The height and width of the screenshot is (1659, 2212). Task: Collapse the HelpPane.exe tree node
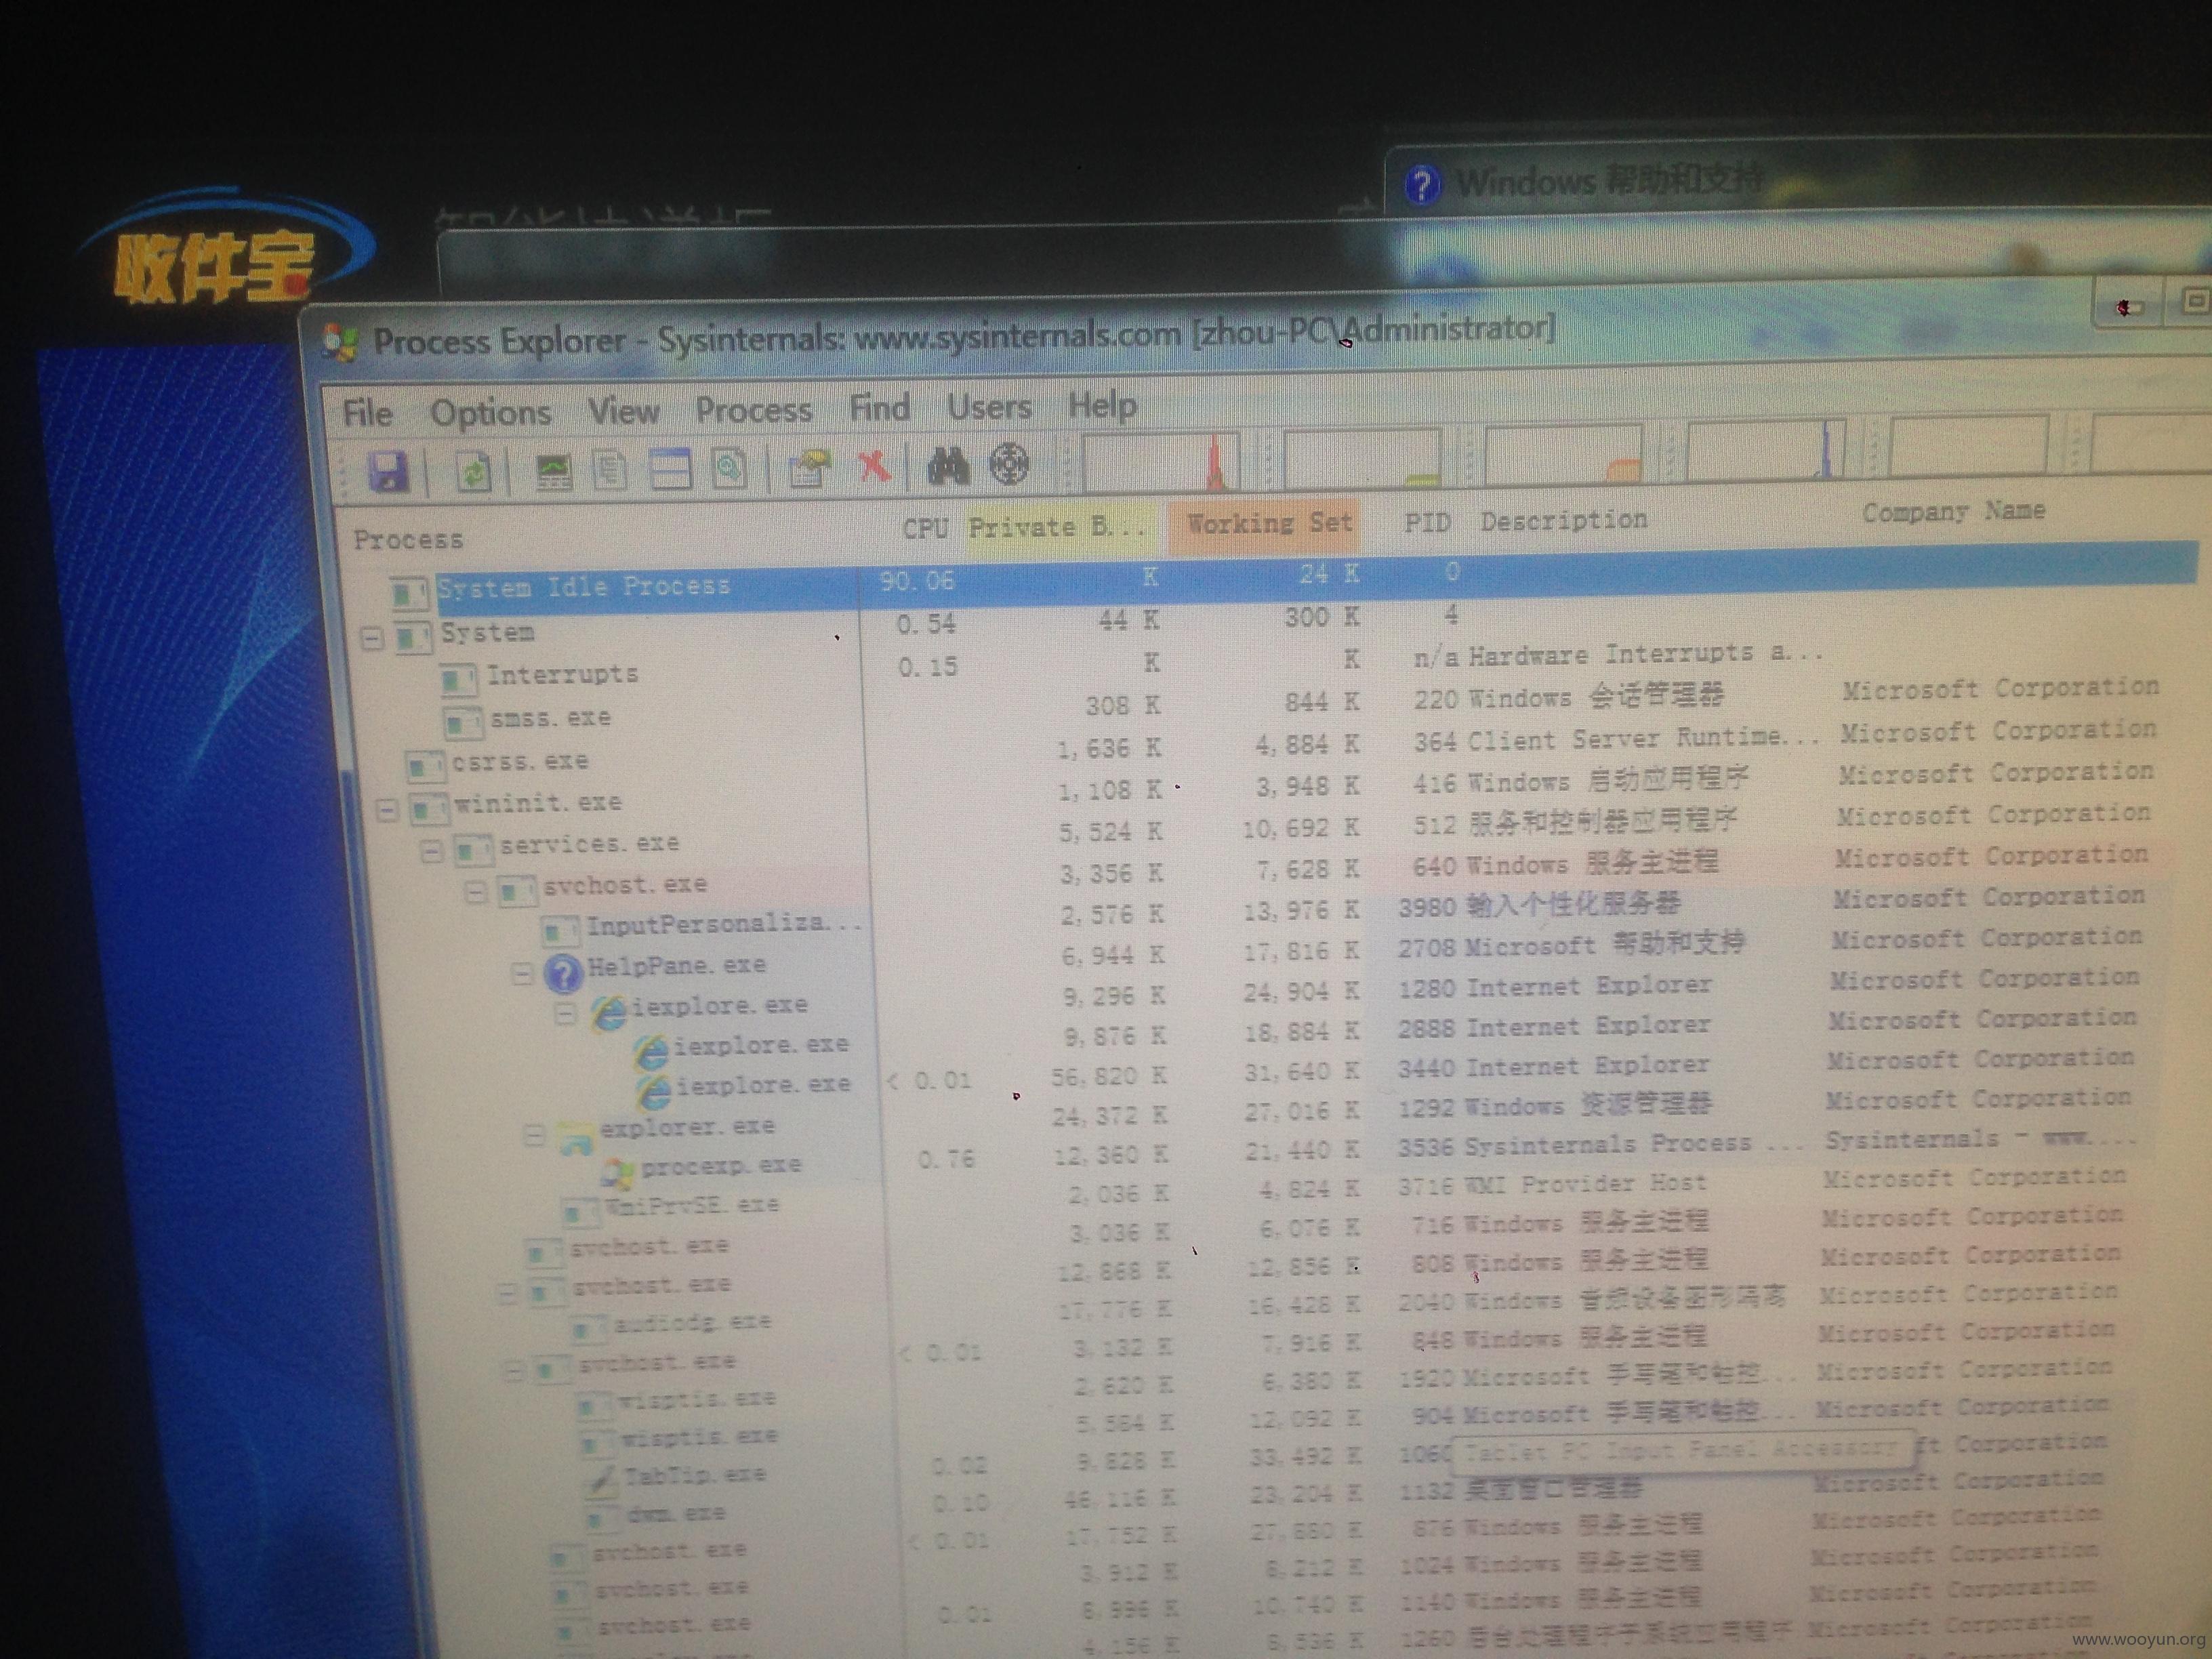pyautogui.click(x=522, y=972)
